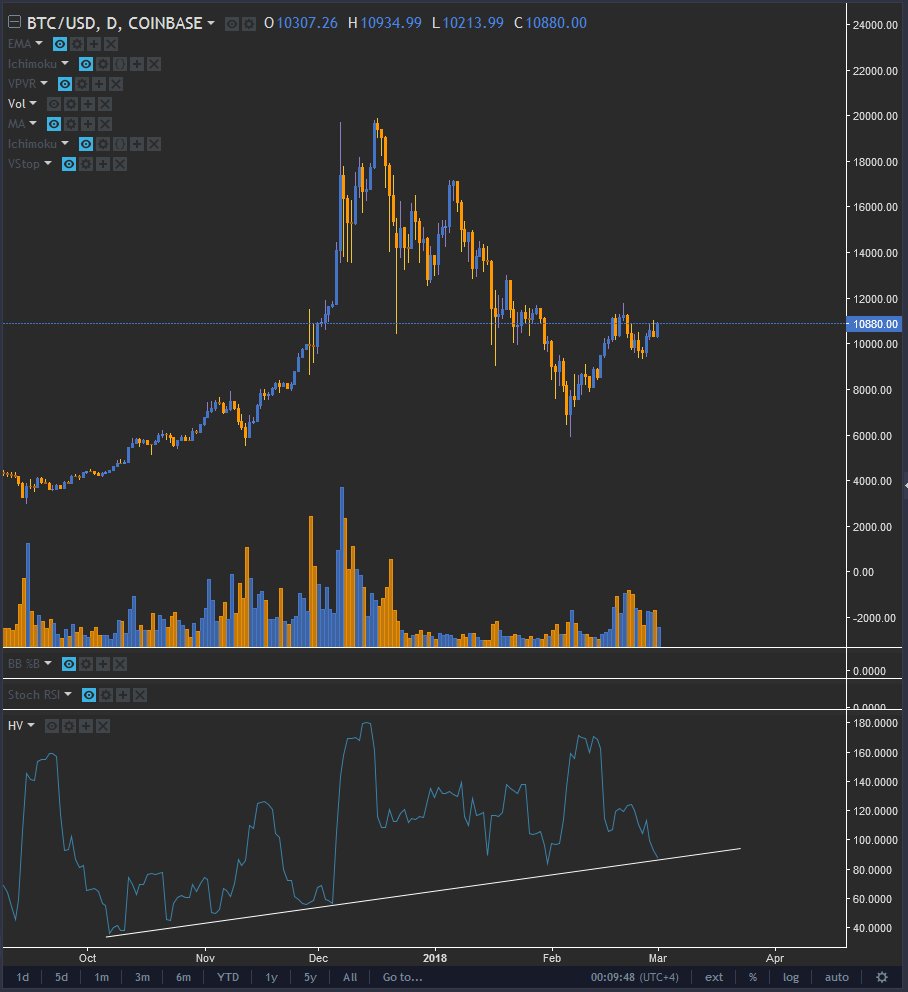Select the 3m time range
The width and height of the screenshot is (908, 992).
pos(142,977)
